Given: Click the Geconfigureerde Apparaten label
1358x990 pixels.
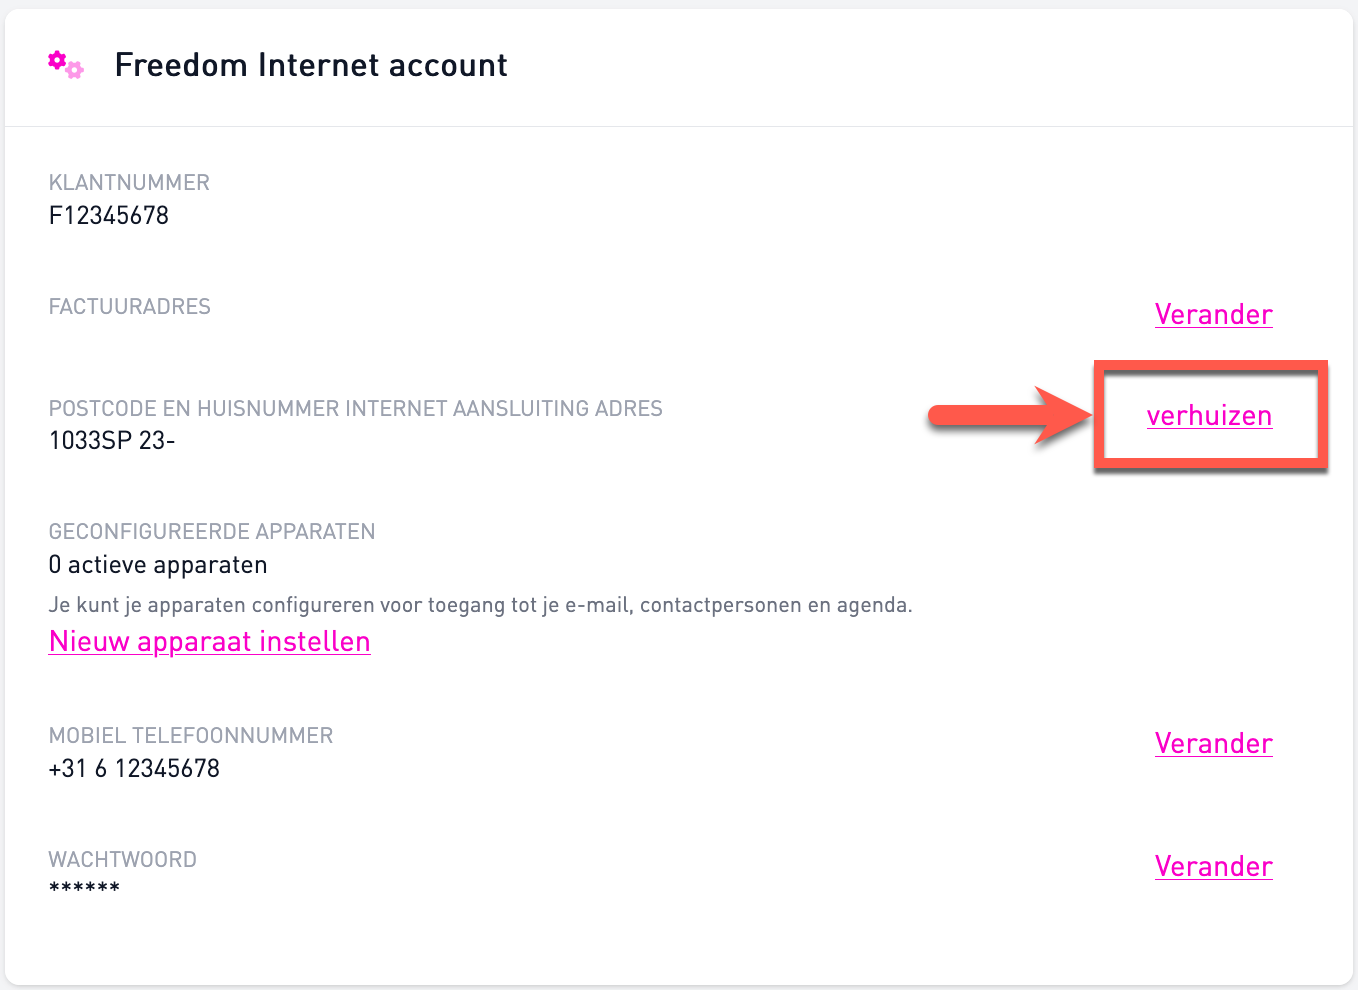Looking at the screenshot, I should (212, 531).
